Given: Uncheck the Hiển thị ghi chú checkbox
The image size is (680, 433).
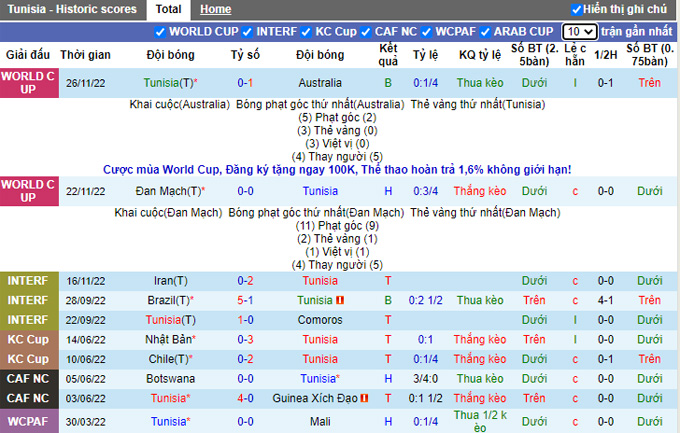Looking at the screenshot, I should click(x=576, y=9).
